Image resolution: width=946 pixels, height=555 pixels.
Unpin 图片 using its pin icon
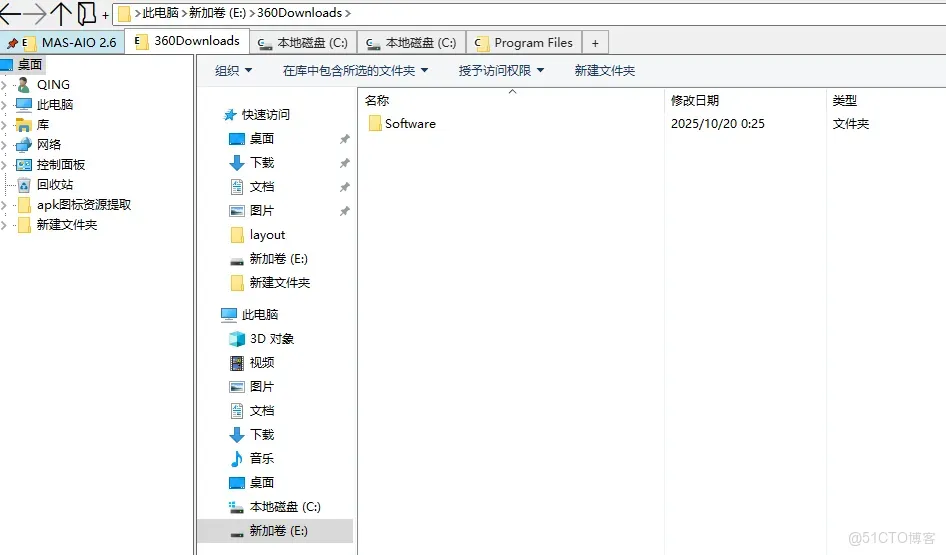click(x=344, y=212)
